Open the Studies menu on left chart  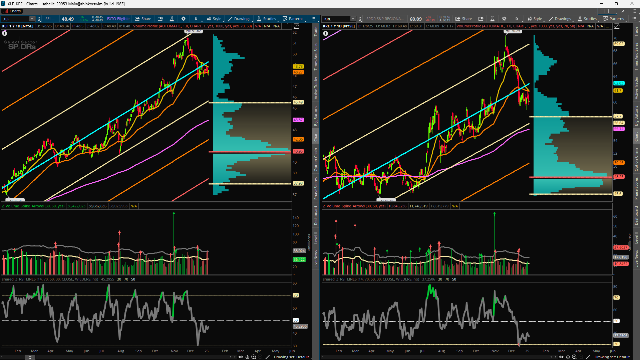(267, 19)
